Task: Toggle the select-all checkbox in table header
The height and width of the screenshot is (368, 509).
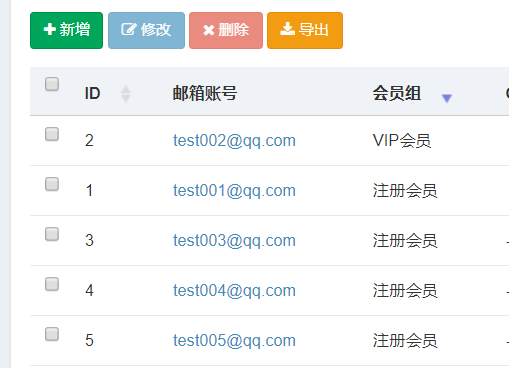Action: (x=52, y=84)
